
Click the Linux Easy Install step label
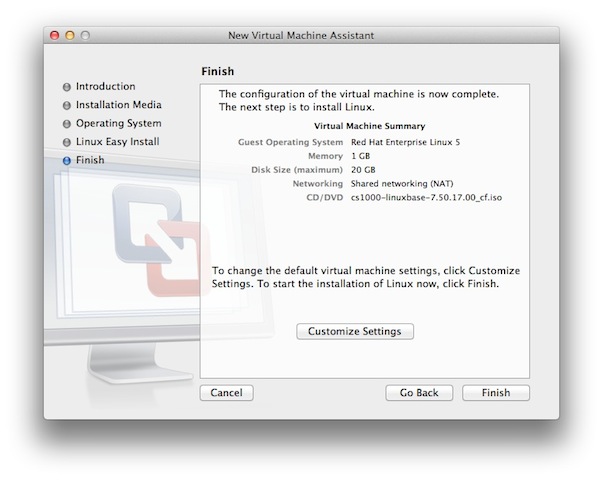[117, 142]
